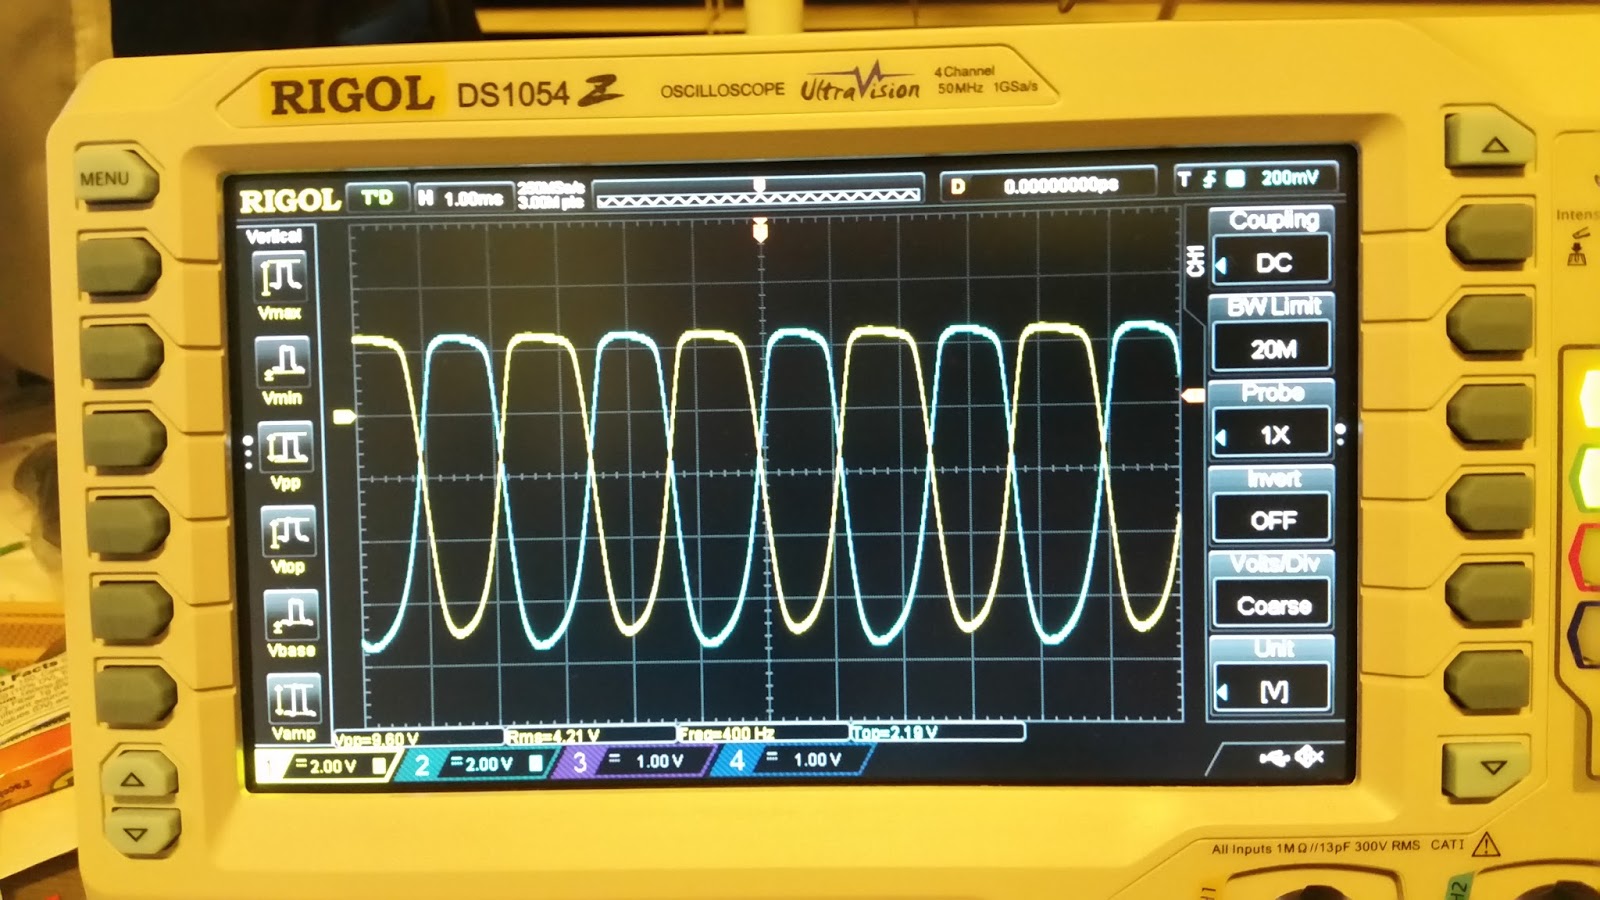Click the T'D trigger status indicator
The width and height of the screenshot is (1600, 900).
(x=377, y=197)
